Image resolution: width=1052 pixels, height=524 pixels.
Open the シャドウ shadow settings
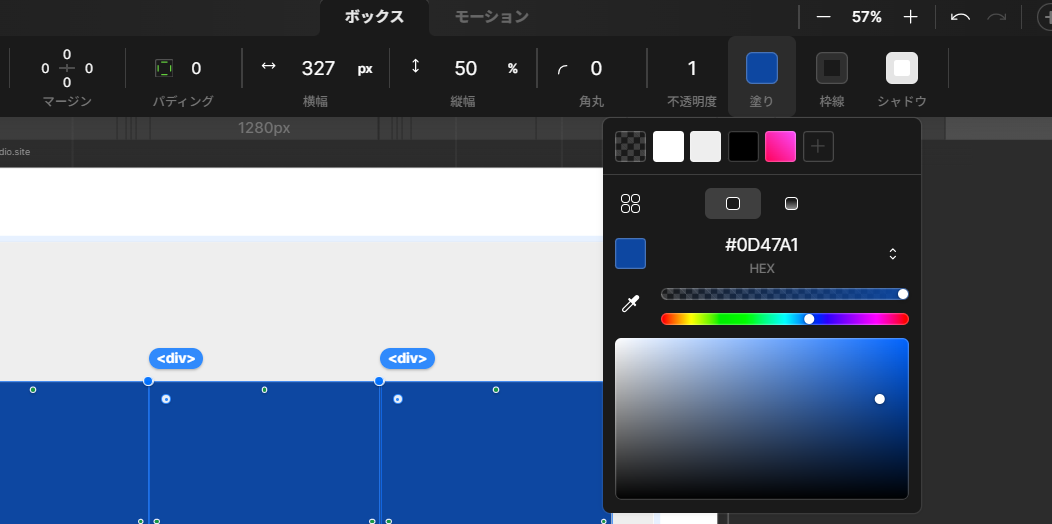pos(902,68)
